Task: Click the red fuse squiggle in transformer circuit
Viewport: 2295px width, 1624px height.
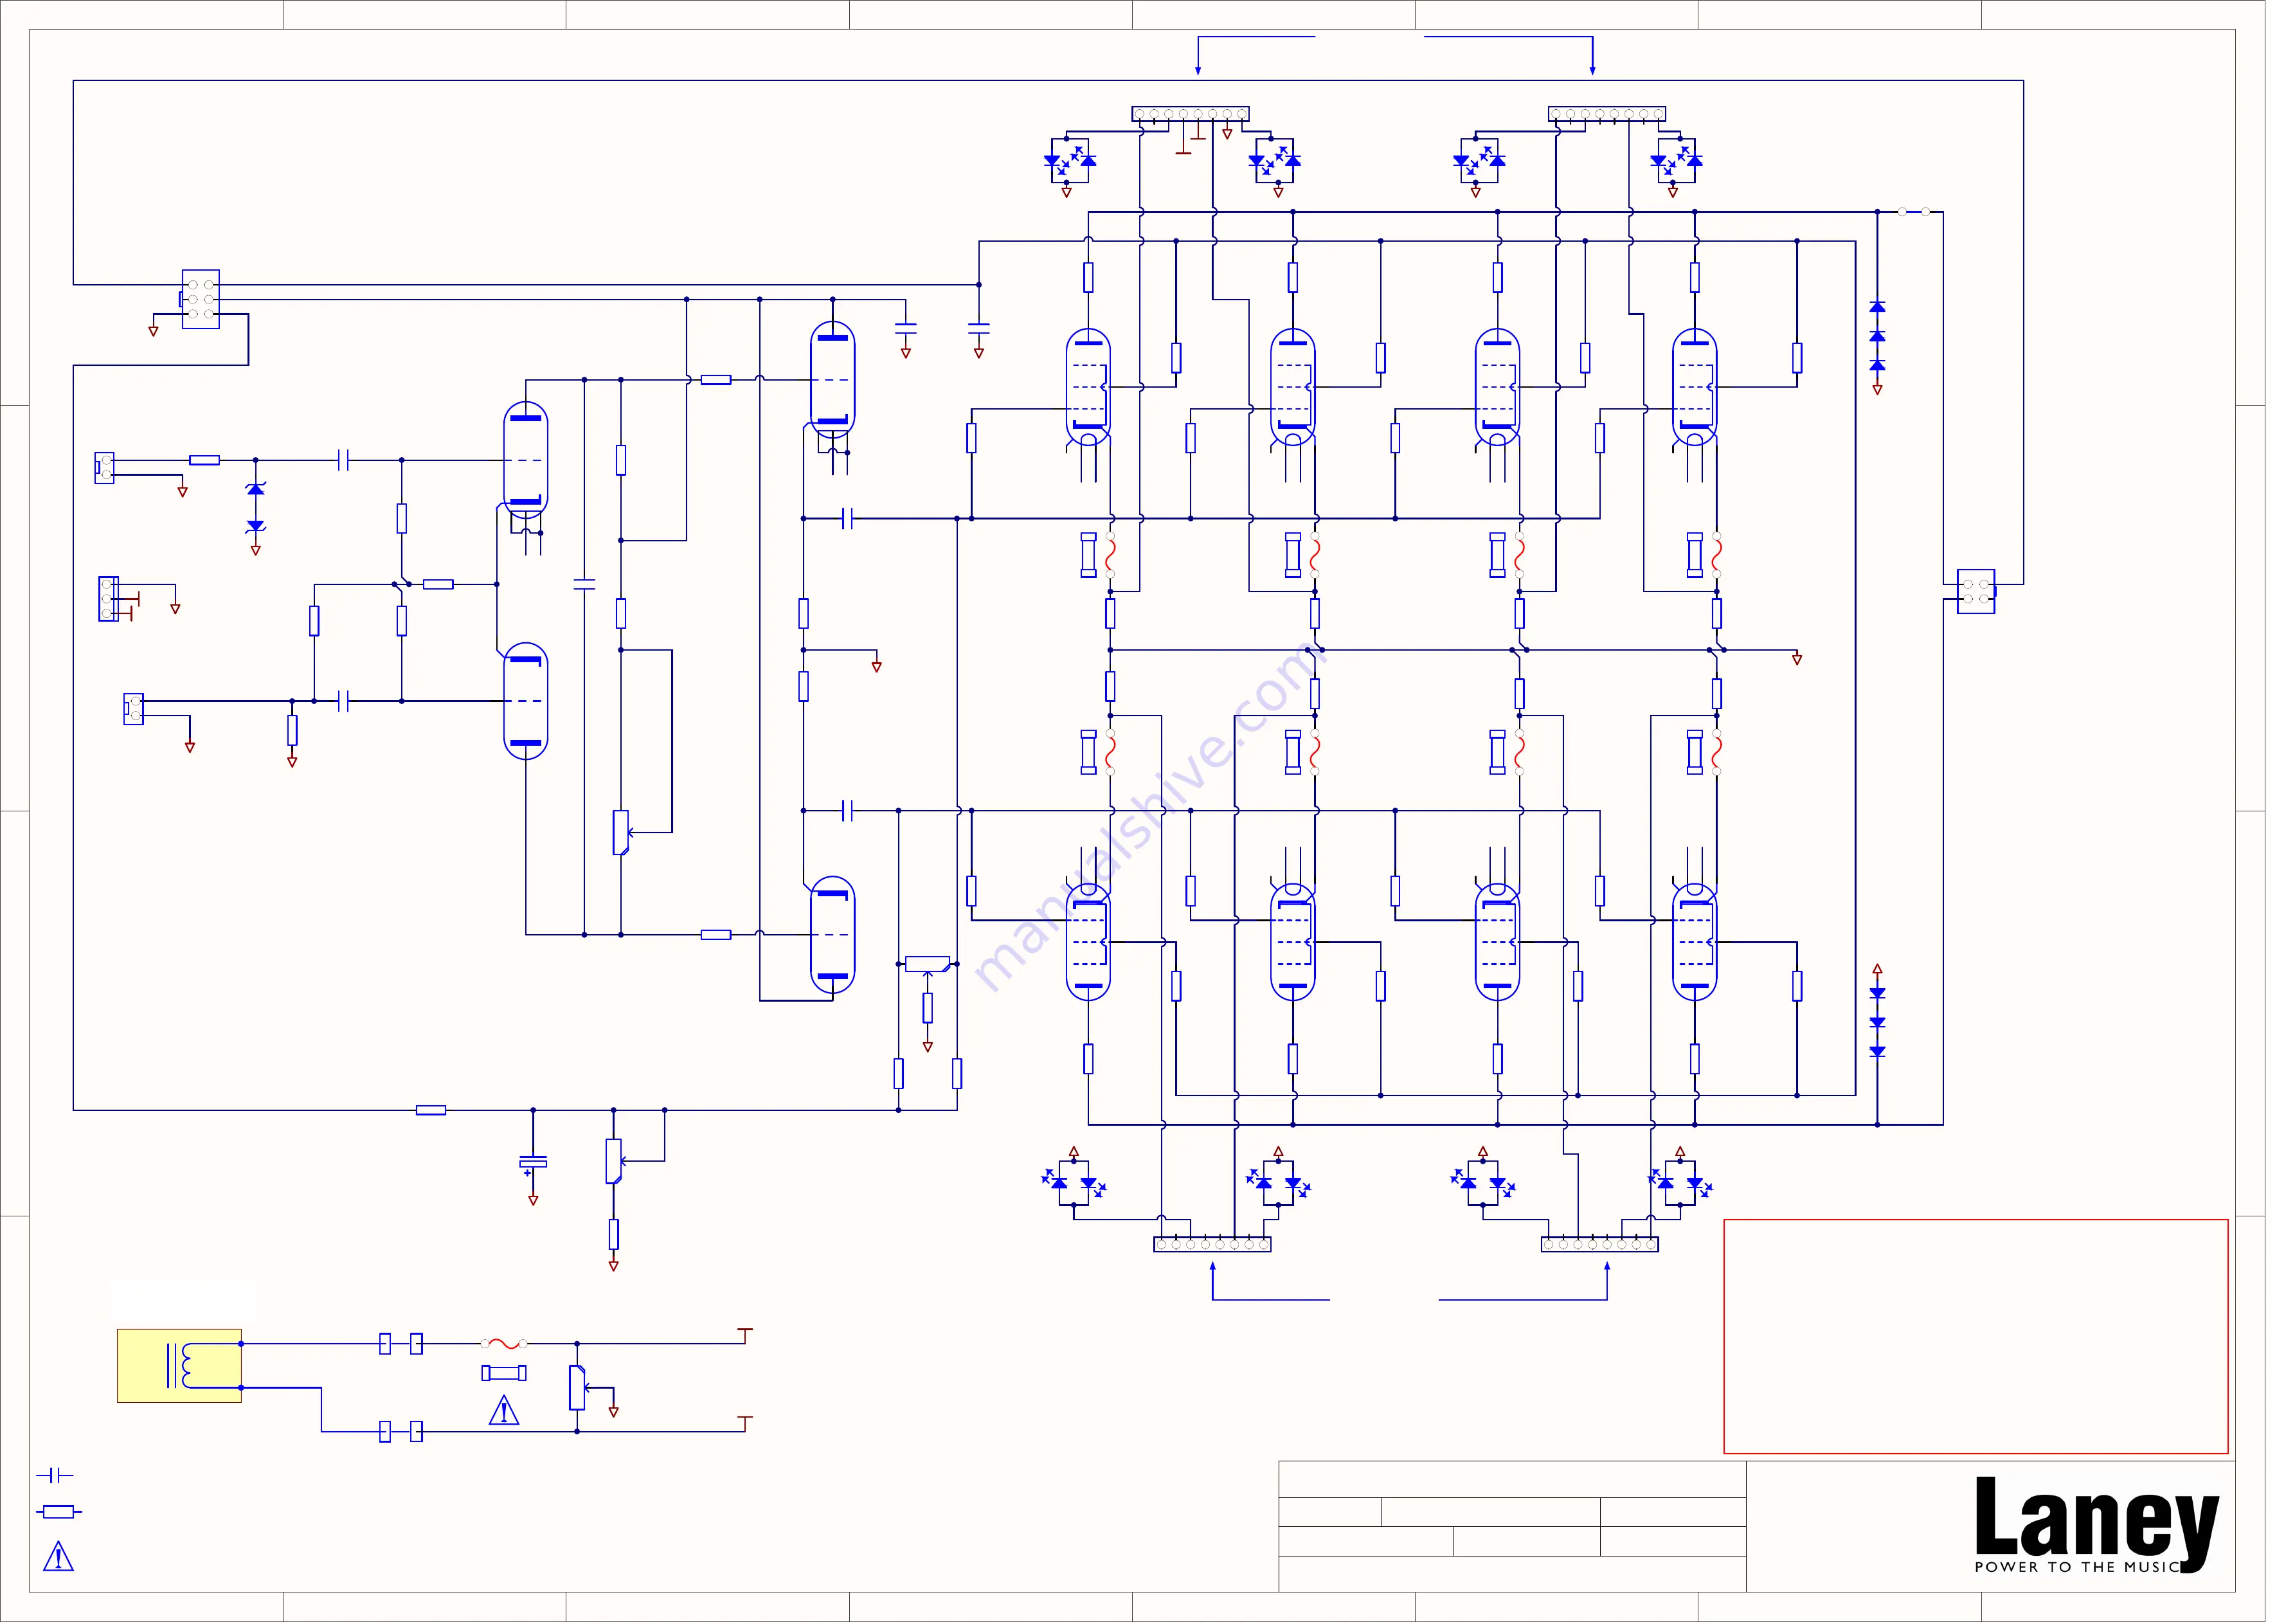Action: 504,1344
